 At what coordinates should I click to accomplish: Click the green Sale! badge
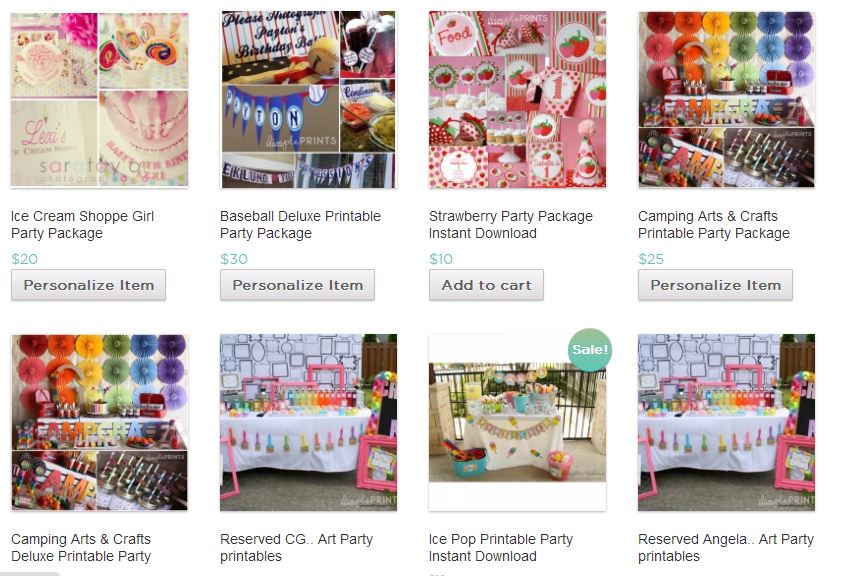click(x=590, y=350)
